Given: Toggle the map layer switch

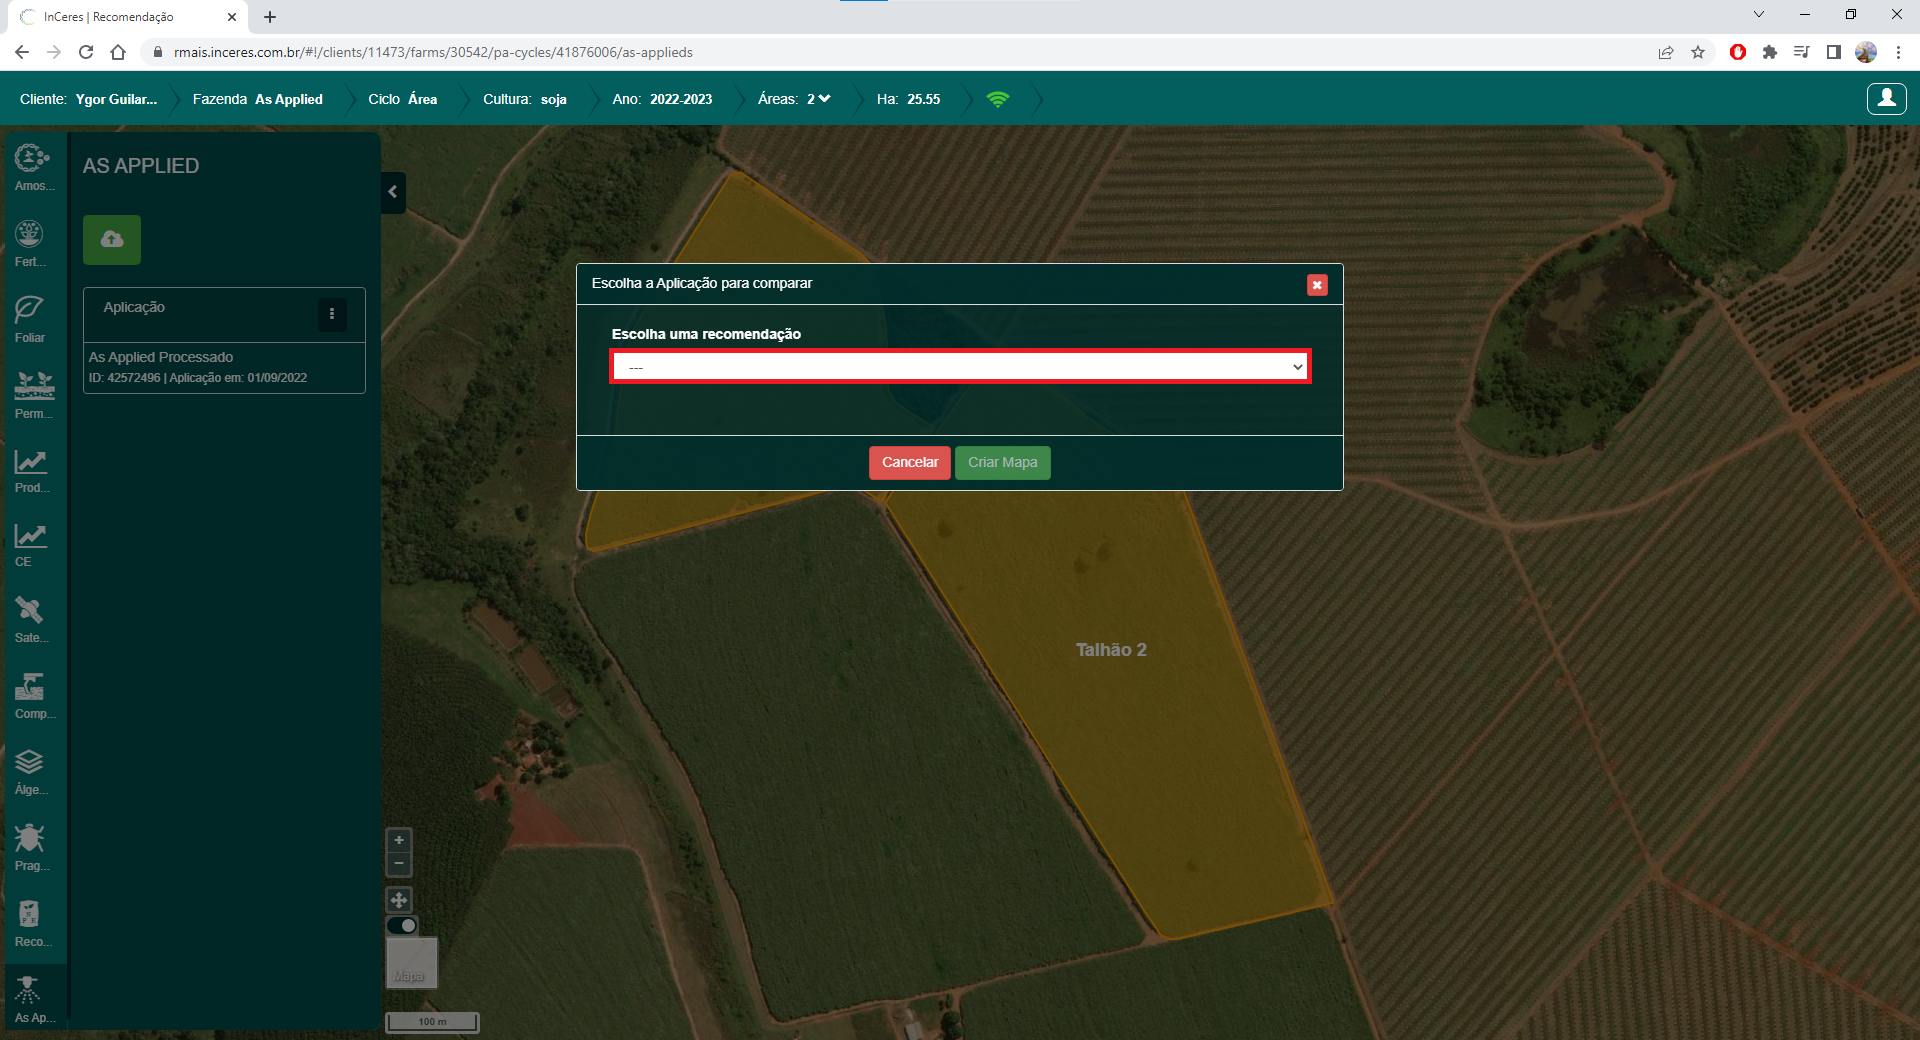Looking at the screenshot, I should click(402, 925).
